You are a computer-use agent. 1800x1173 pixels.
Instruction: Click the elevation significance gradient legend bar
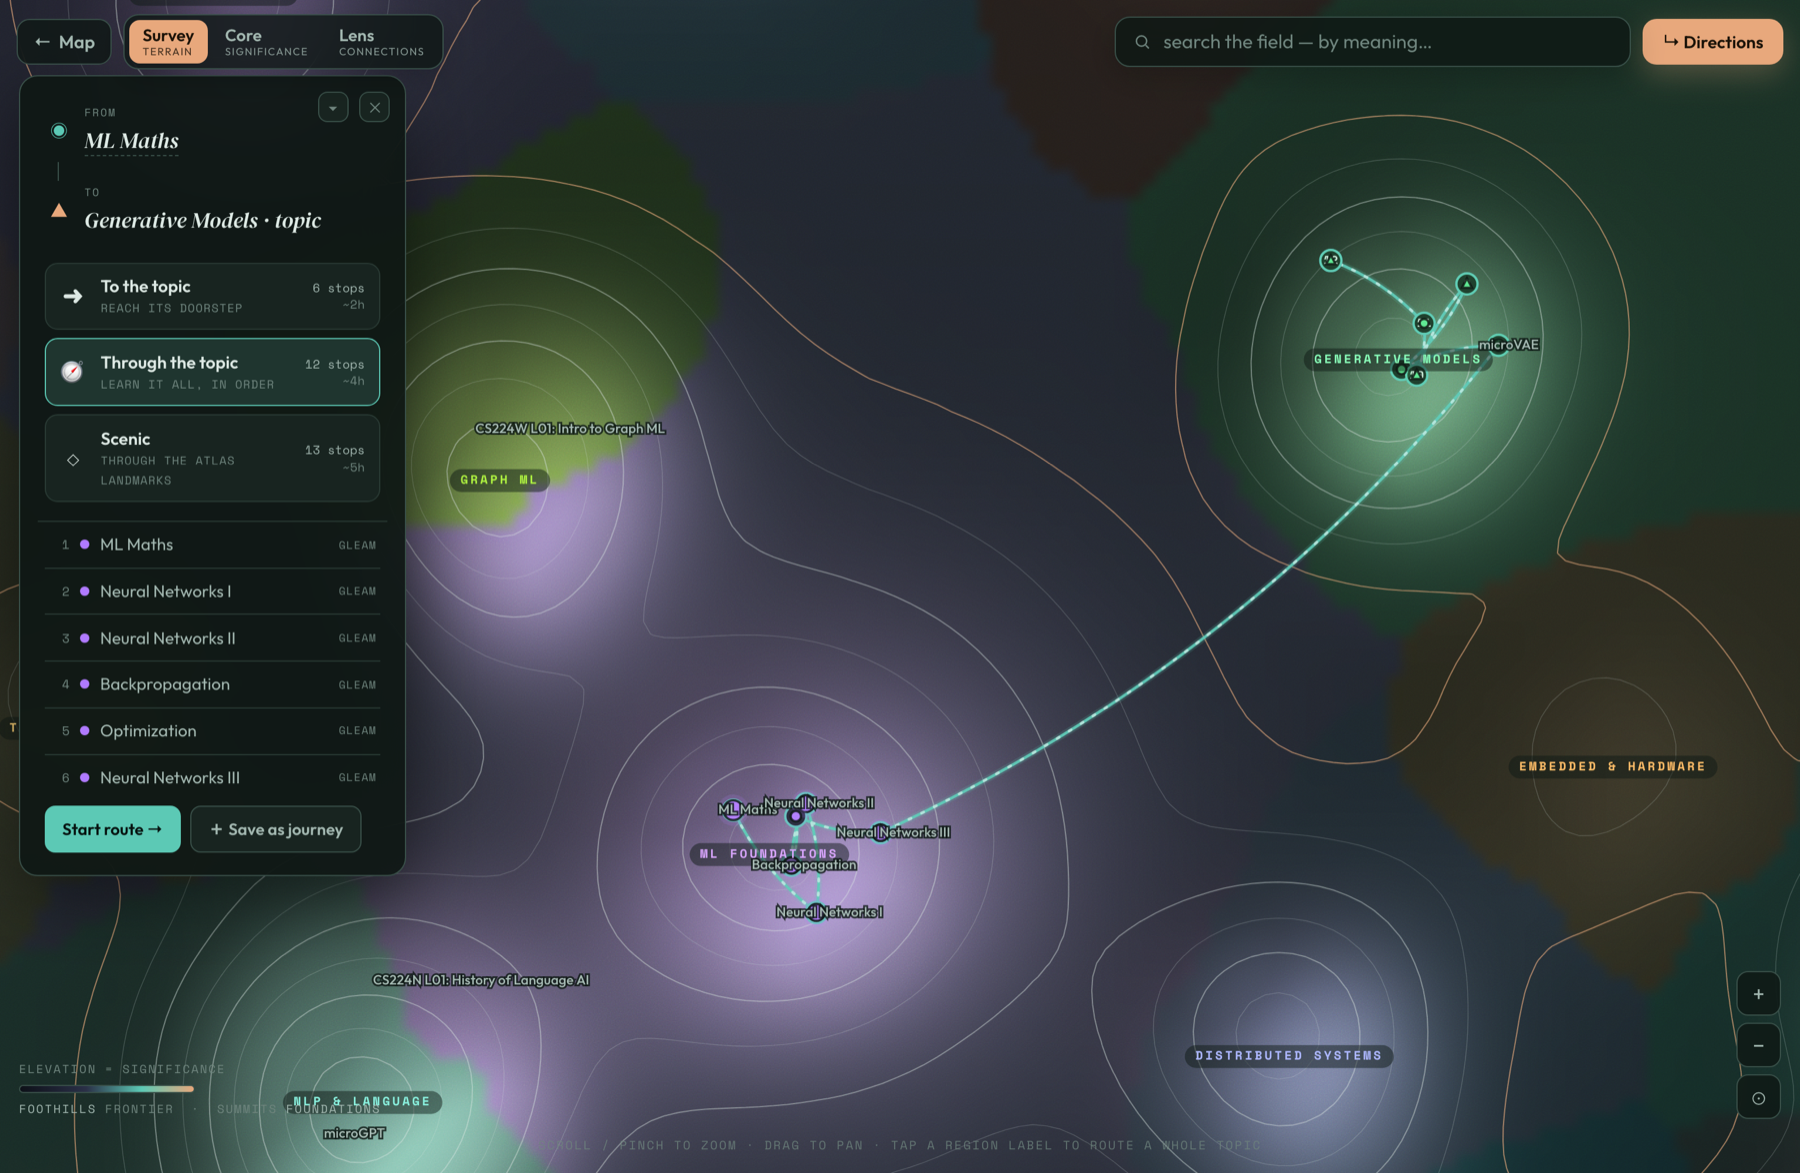pos(106,1089)
